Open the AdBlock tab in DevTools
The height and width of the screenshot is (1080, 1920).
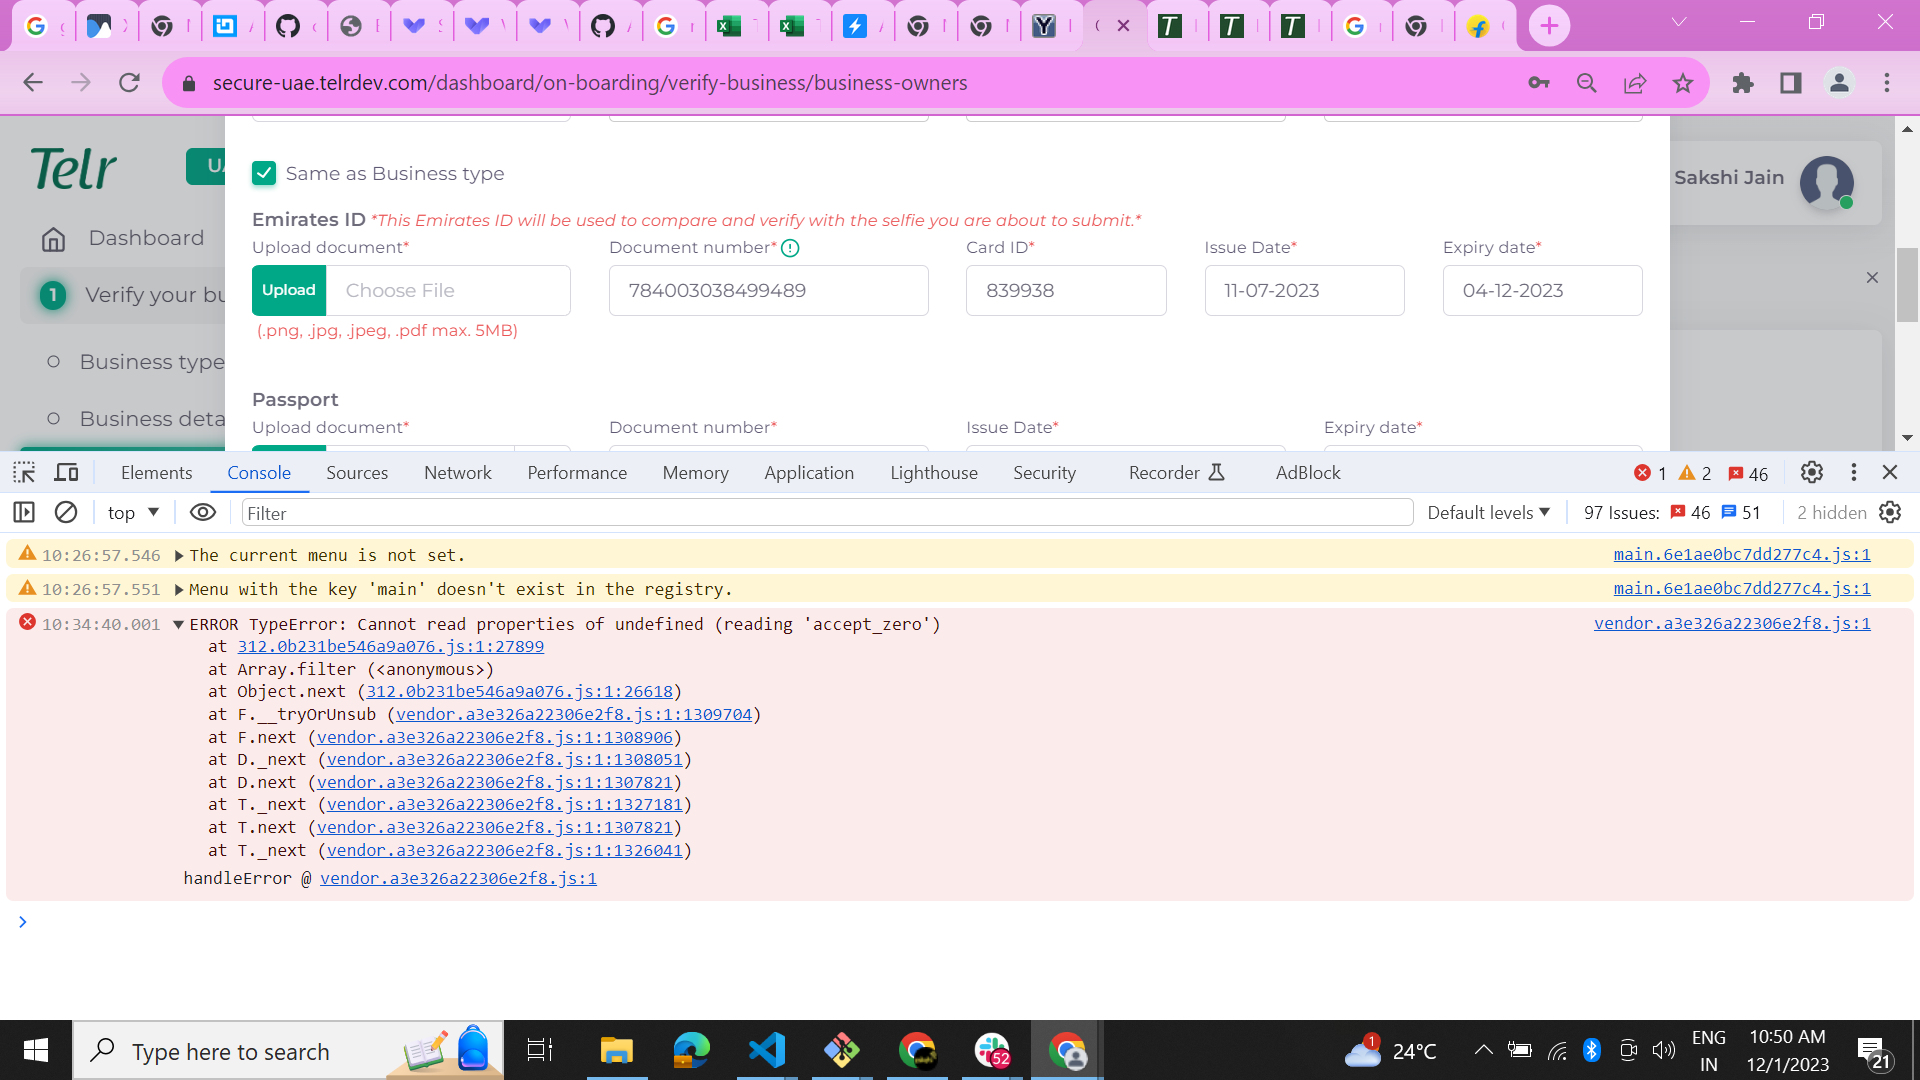coord(1308,472)
